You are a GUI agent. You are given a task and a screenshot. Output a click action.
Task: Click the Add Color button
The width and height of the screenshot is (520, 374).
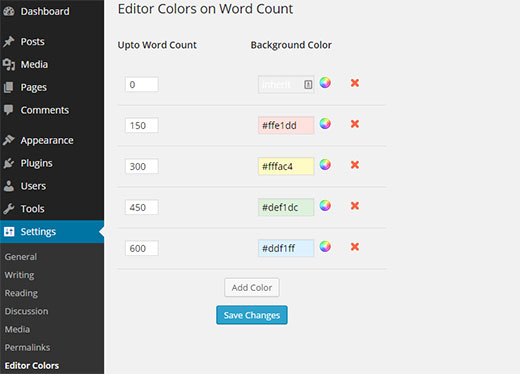tap(252, 287)
